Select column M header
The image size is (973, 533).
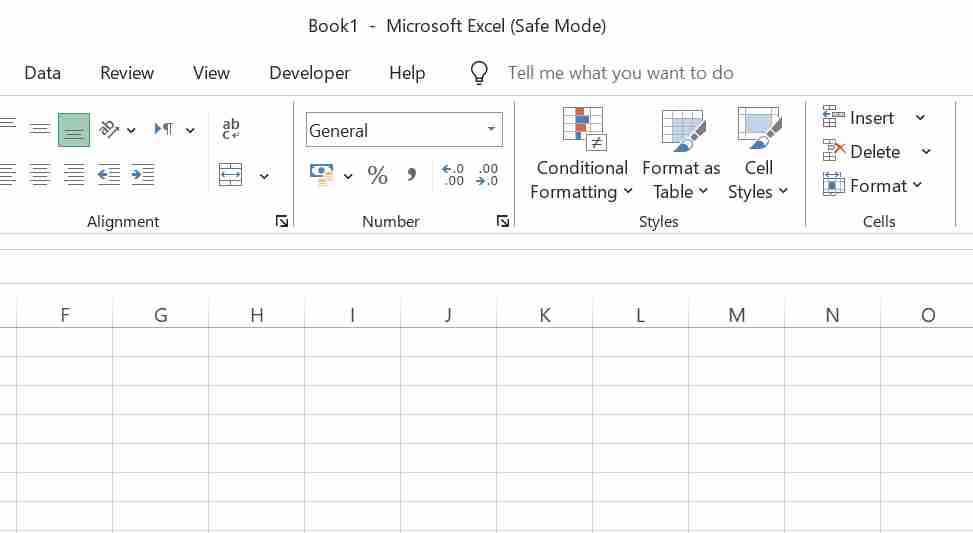(737, 315)
